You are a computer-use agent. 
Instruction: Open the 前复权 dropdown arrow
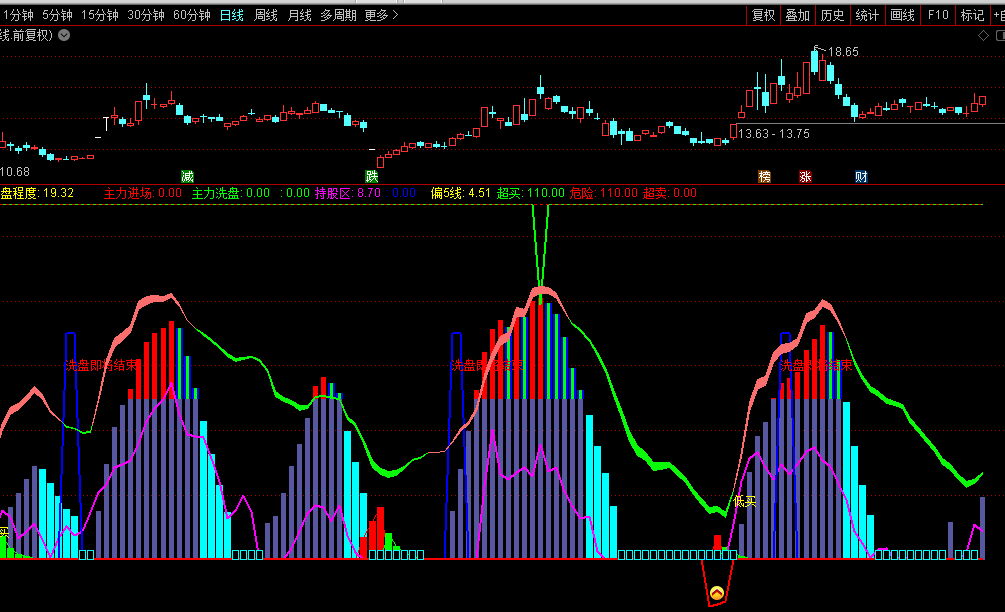click(65, 35)
